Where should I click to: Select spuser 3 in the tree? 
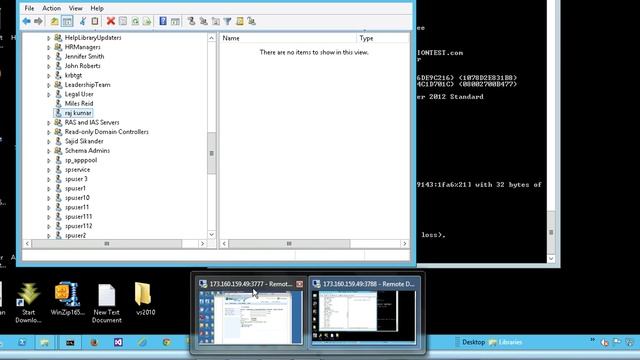click(x=76, y=179)
